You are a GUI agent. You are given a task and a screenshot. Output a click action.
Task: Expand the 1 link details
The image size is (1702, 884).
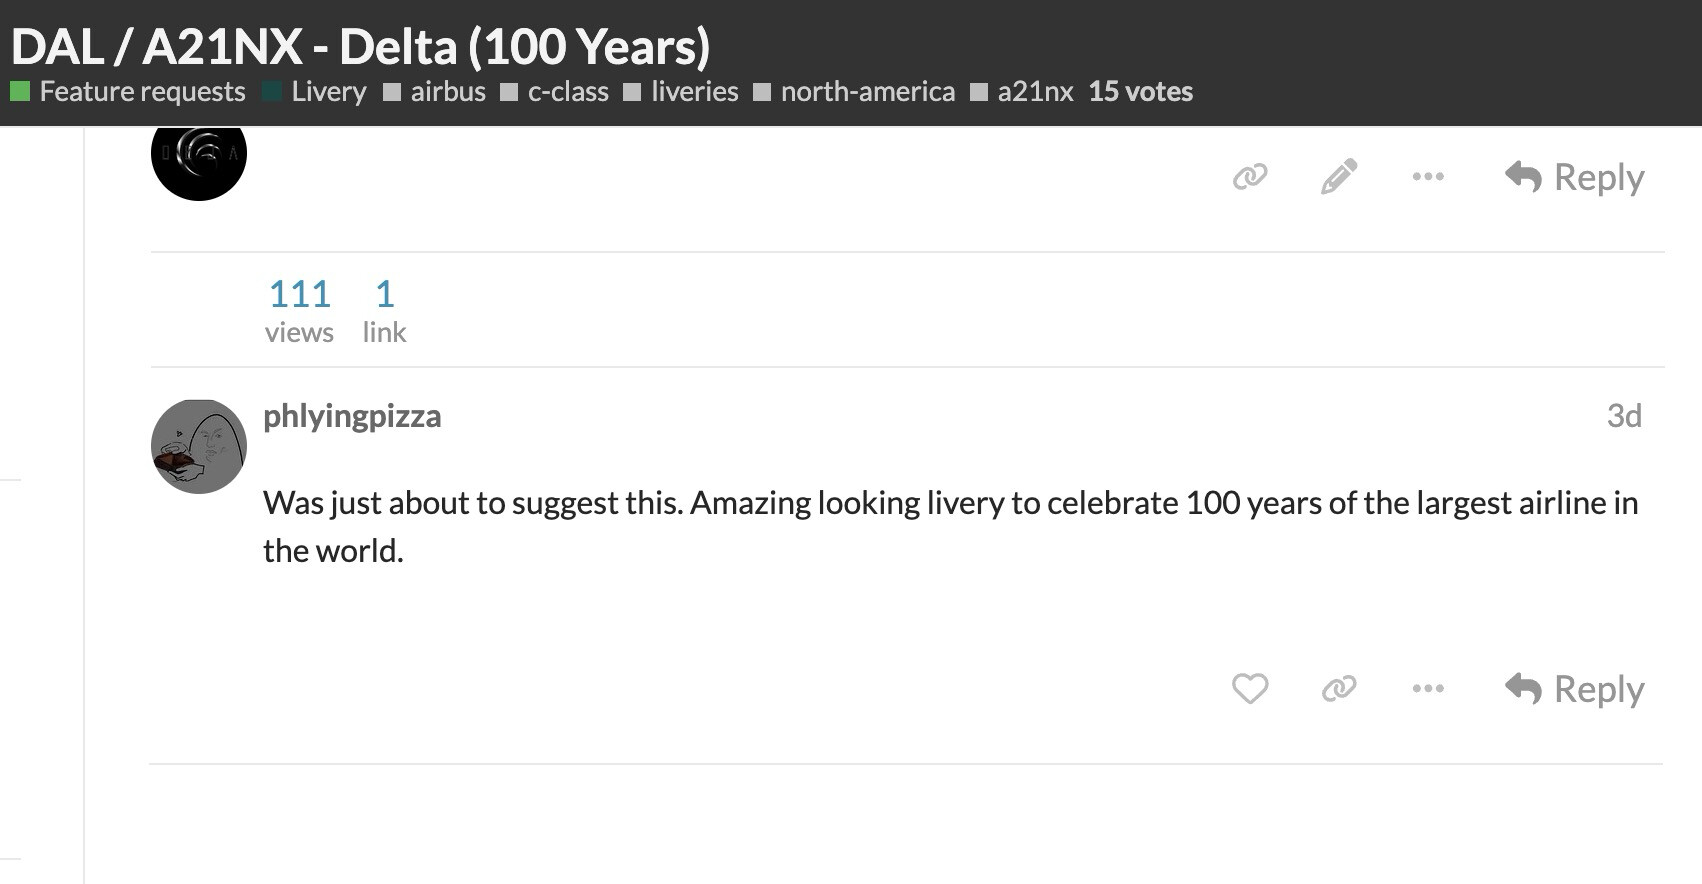click(384, 311)
